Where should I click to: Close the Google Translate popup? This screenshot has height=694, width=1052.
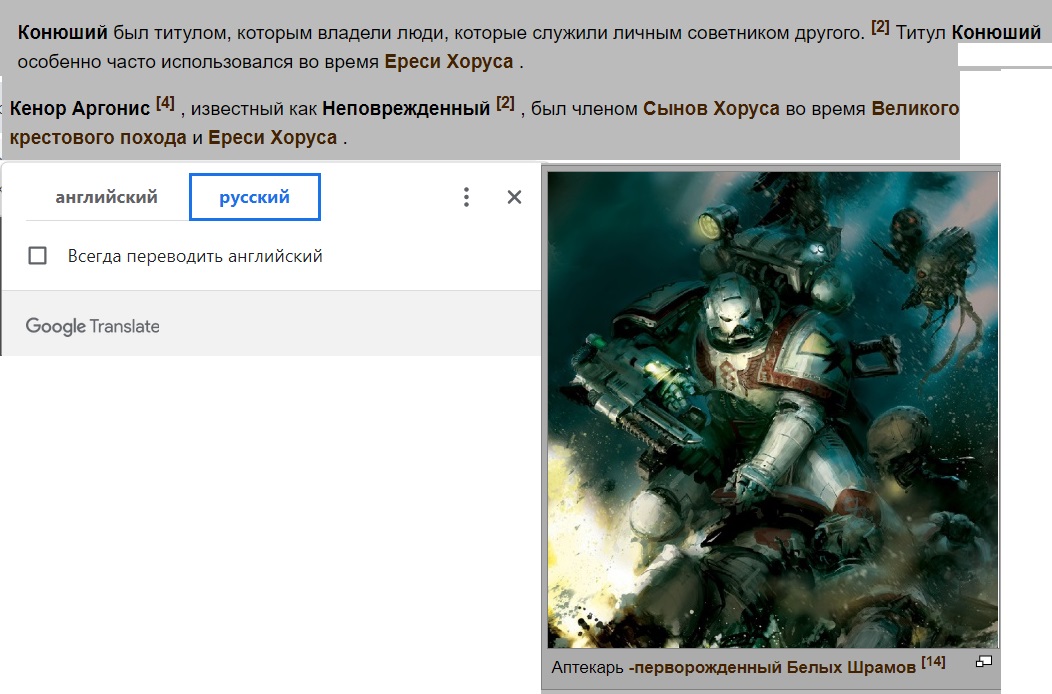pyautogui.click(x=514, y=197)
